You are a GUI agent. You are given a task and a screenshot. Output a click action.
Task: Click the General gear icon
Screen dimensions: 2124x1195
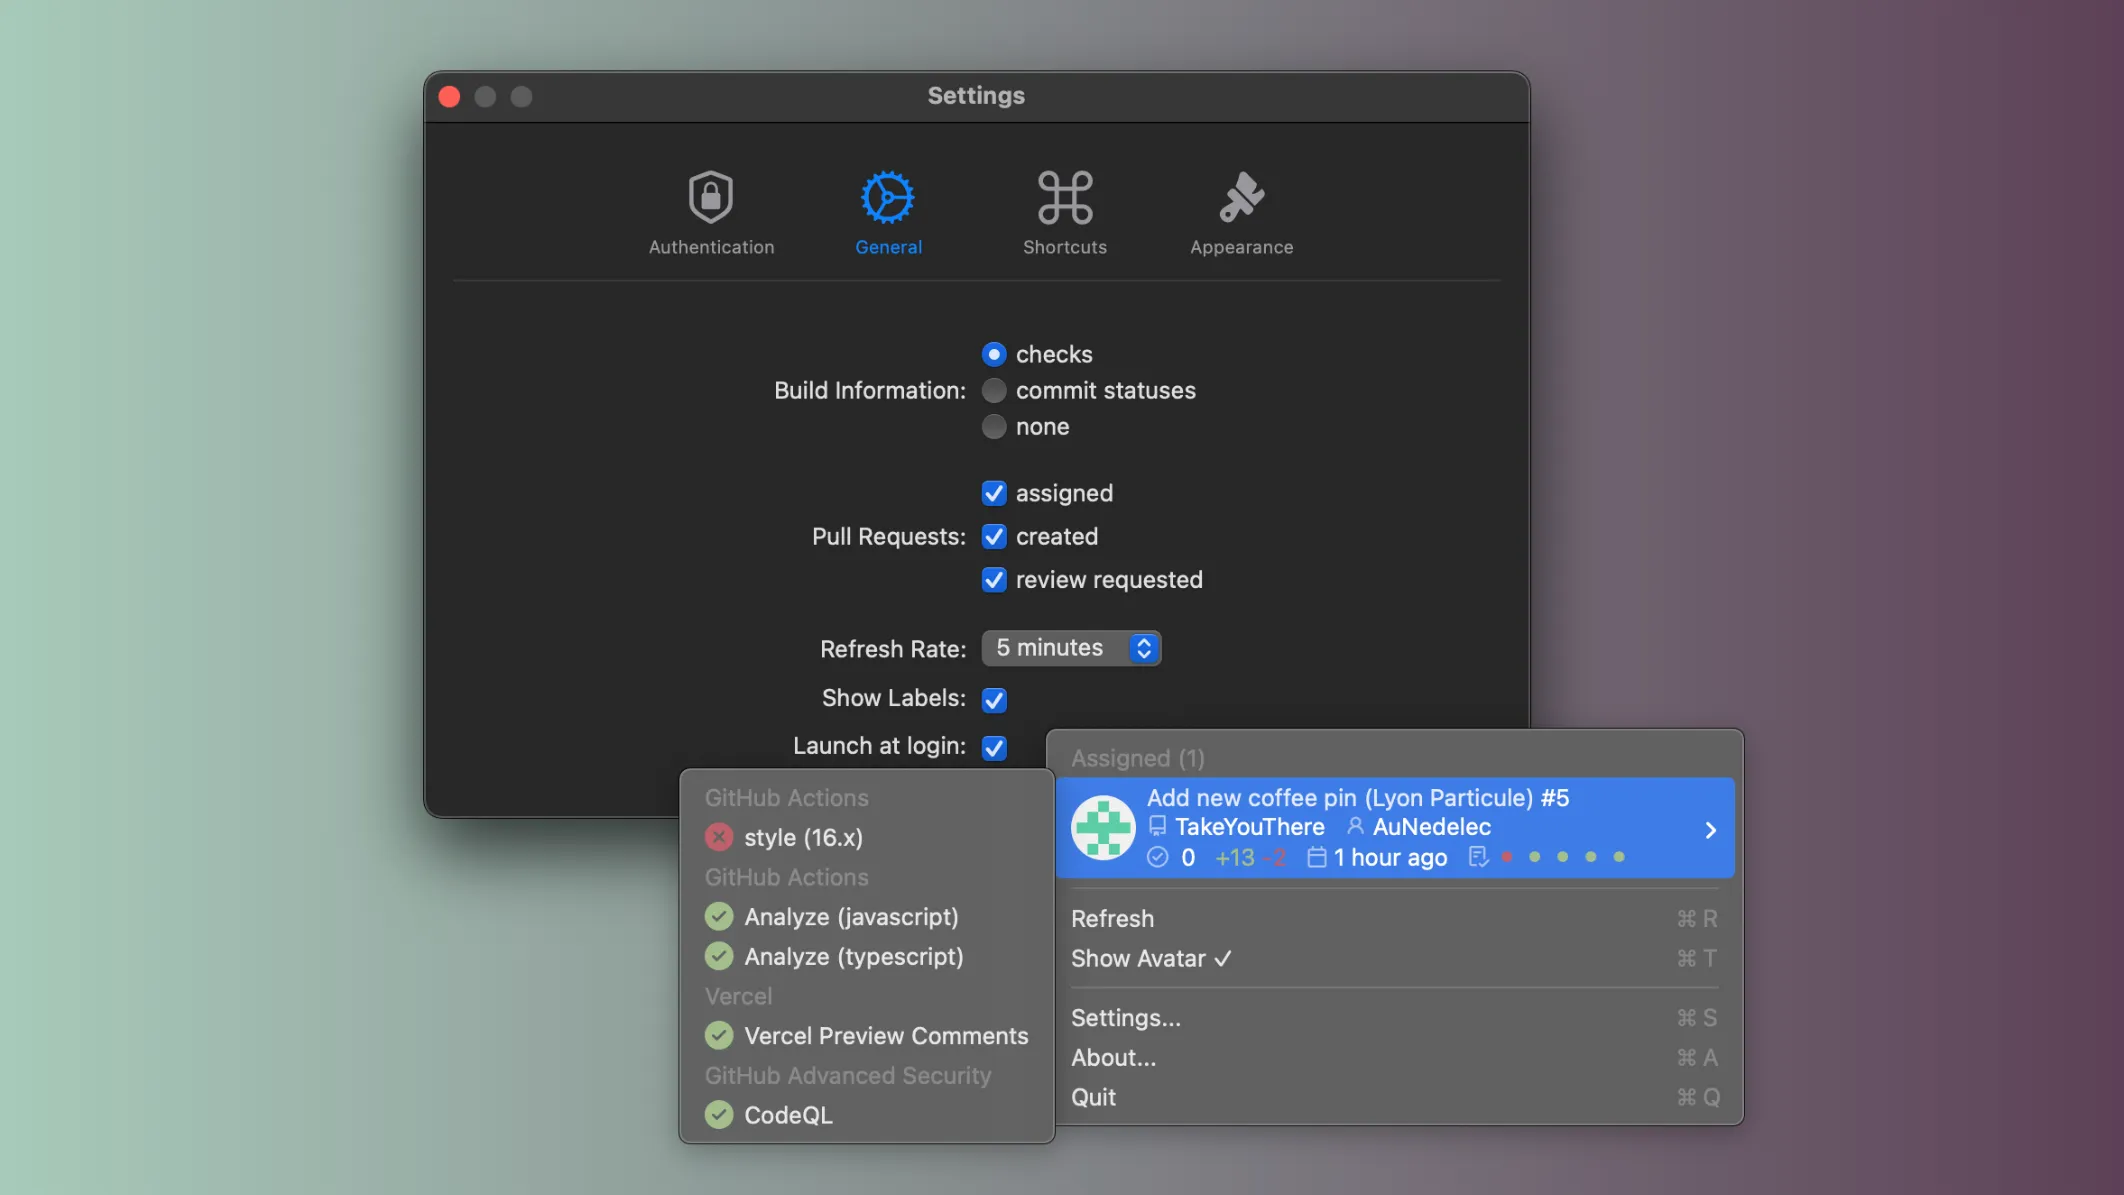click(x=887, y=197)
